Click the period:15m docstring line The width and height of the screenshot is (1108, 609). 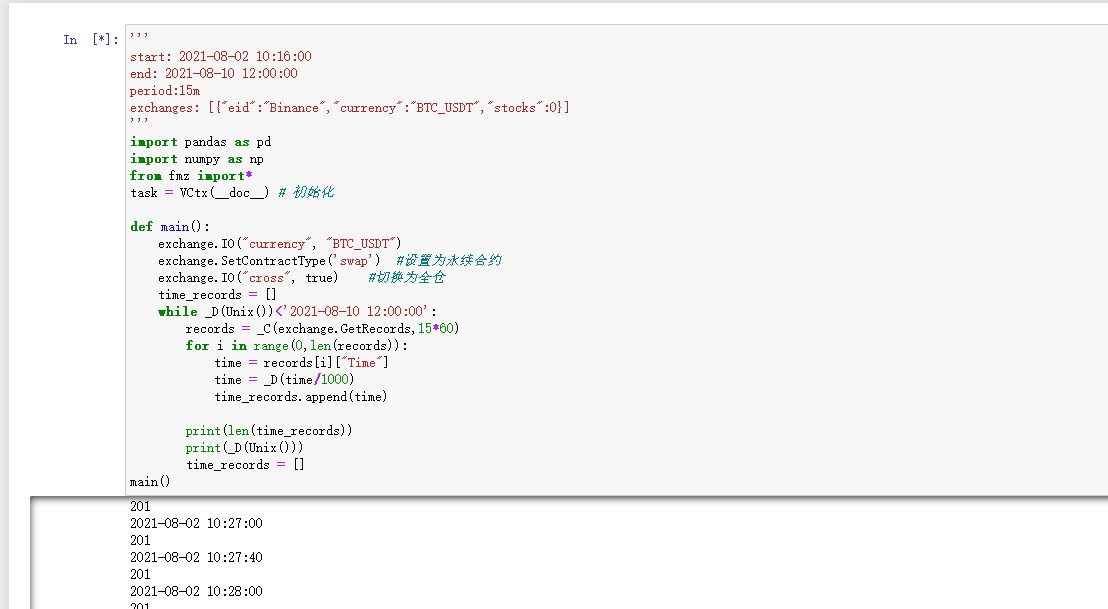[165, 91]
